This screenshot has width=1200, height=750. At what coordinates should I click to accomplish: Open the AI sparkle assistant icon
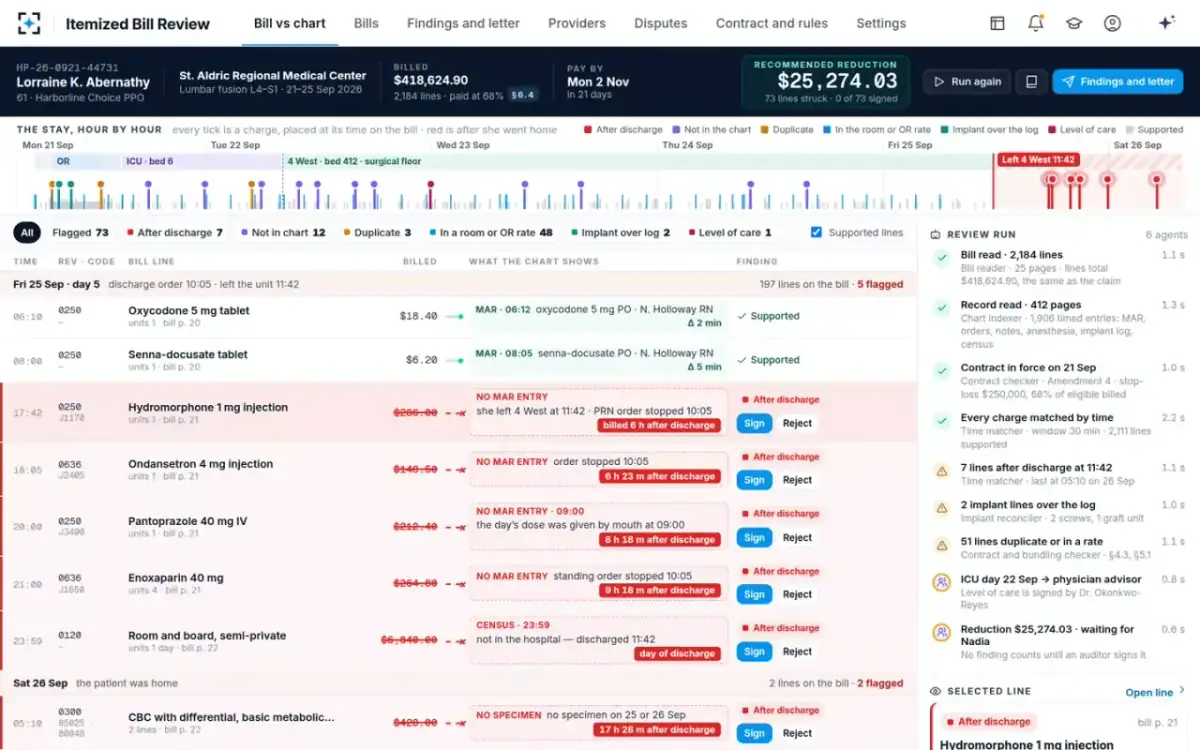coord(1166,23)
